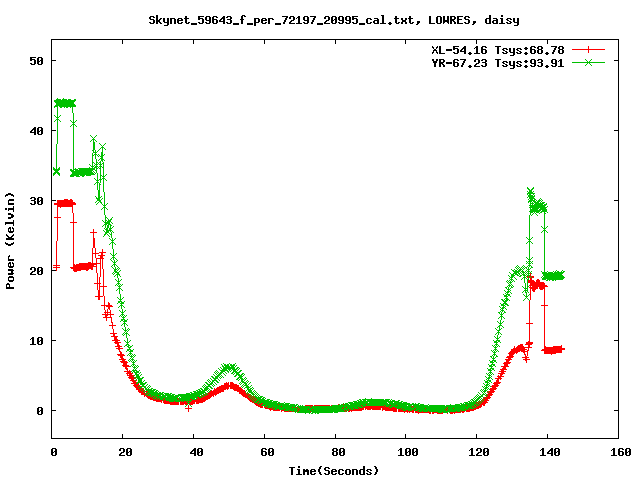This screenshot has width=640, height=480.
Task: Click the Power (Kelvin) axis label
Action: (x=10, y=241)
